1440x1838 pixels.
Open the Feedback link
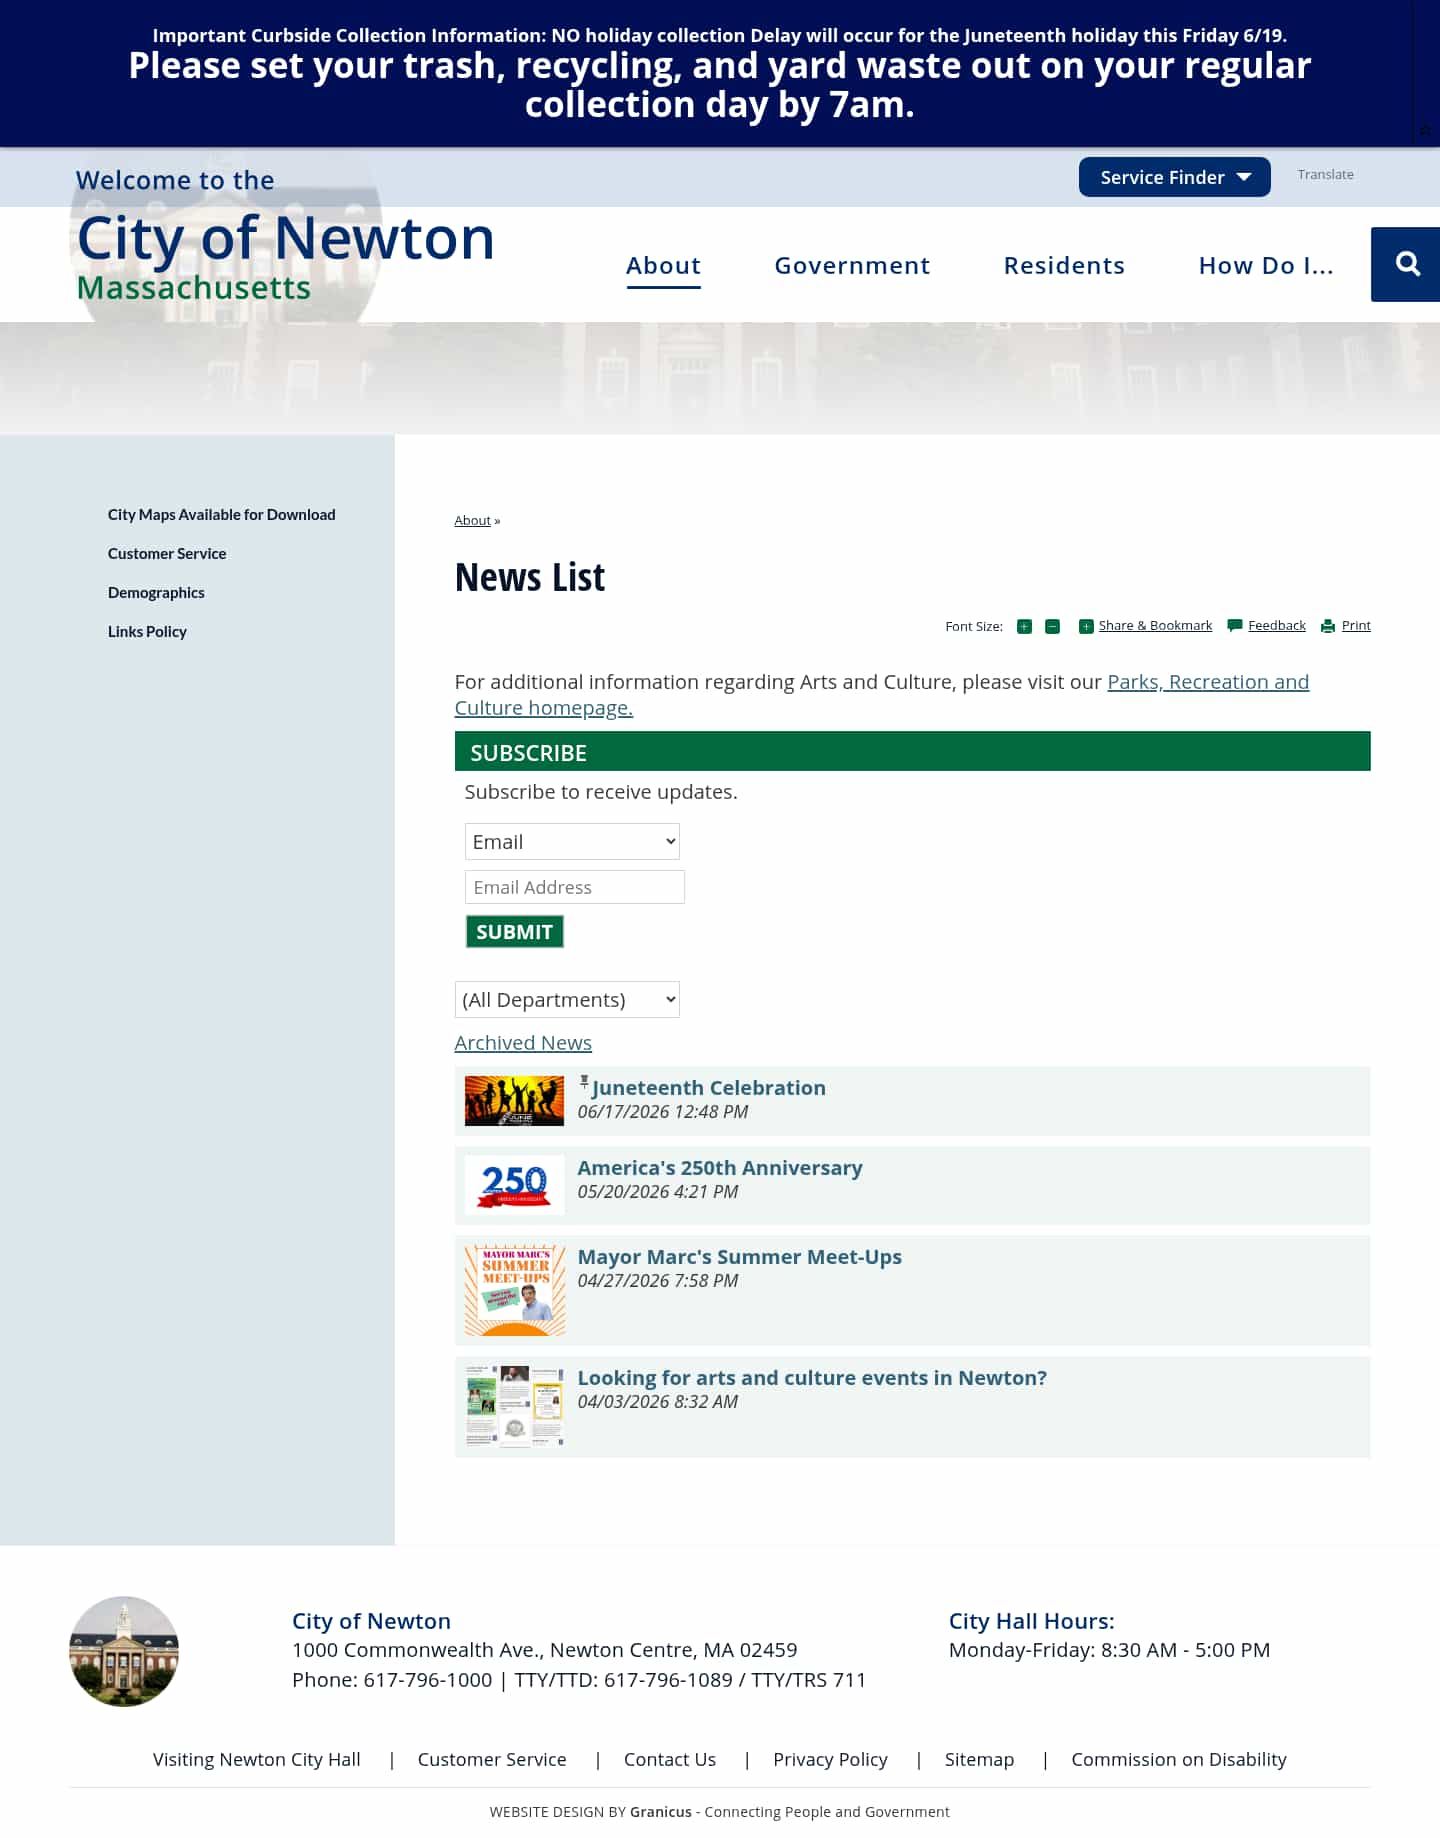[x=1276, y=625]
